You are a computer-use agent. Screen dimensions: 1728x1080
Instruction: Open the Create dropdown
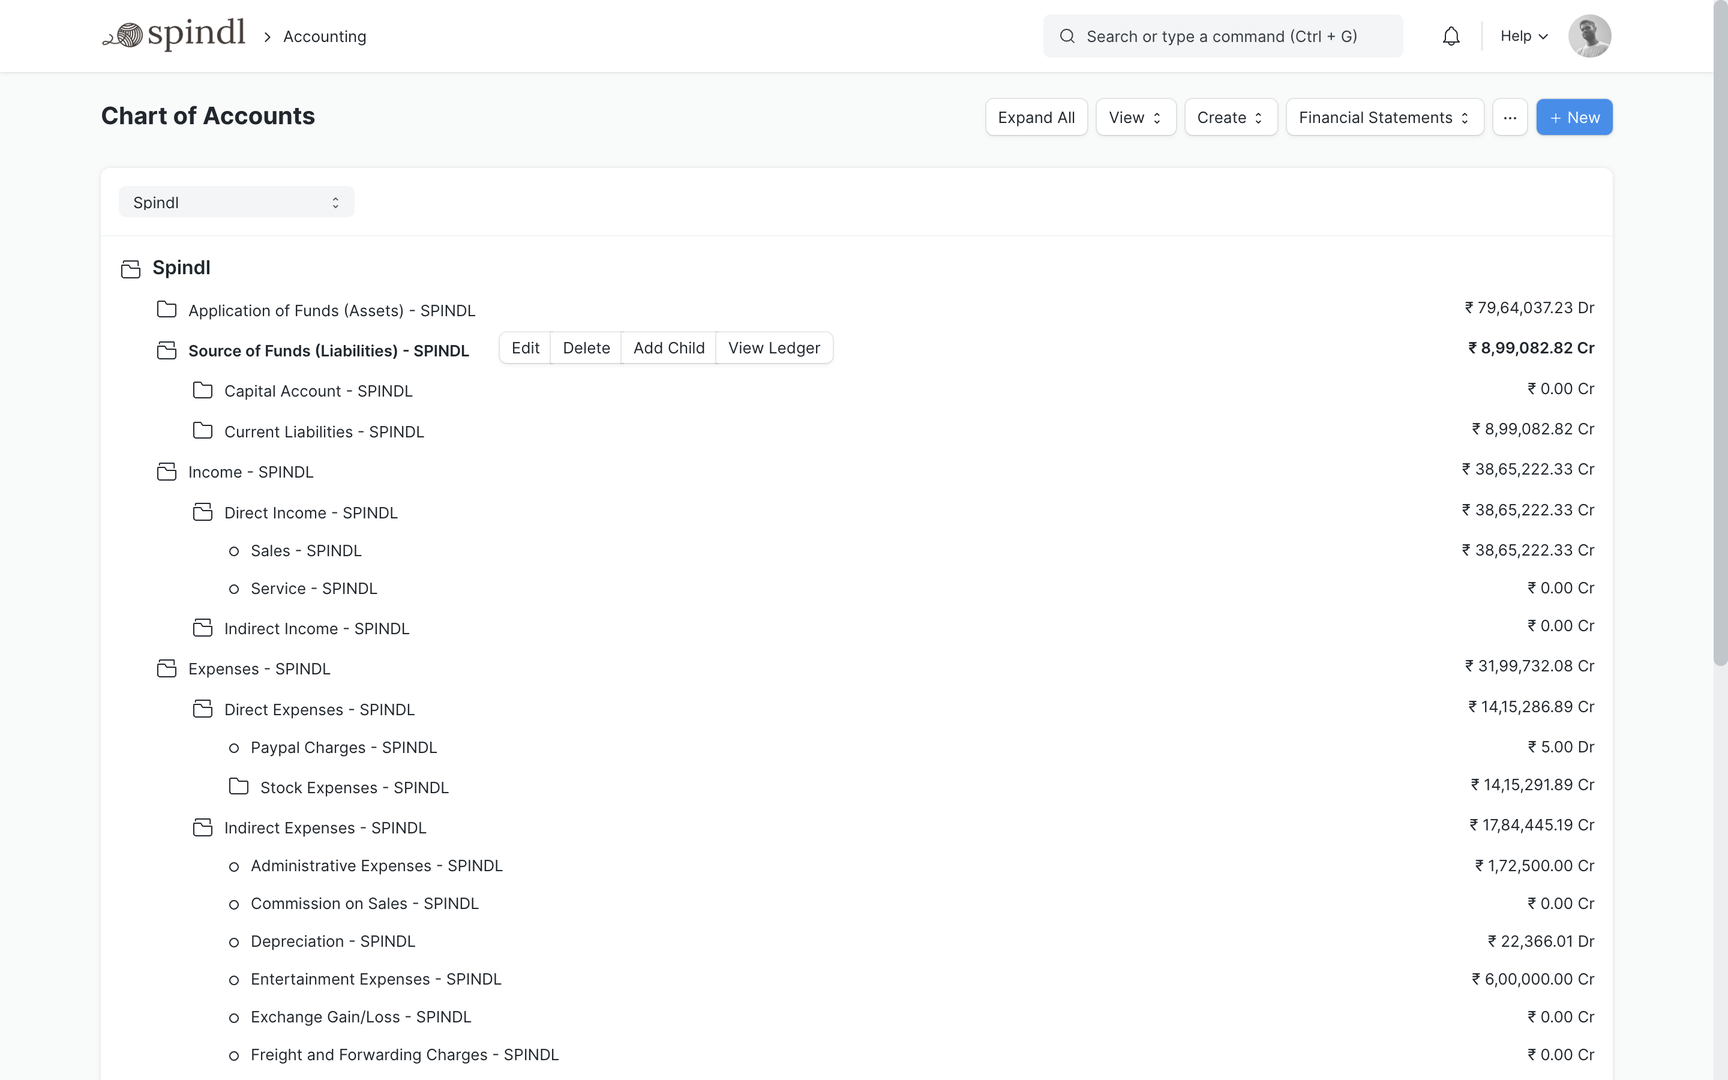pyautogui.click(x=1231, y=117)
